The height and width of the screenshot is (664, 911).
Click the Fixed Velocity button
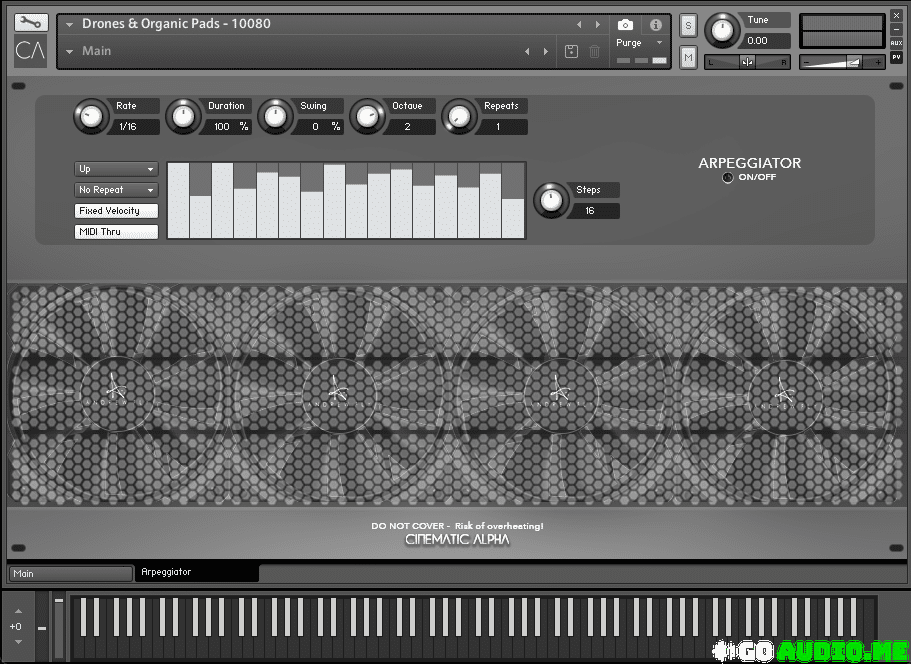pyautogui.click(x=116, y=211)
